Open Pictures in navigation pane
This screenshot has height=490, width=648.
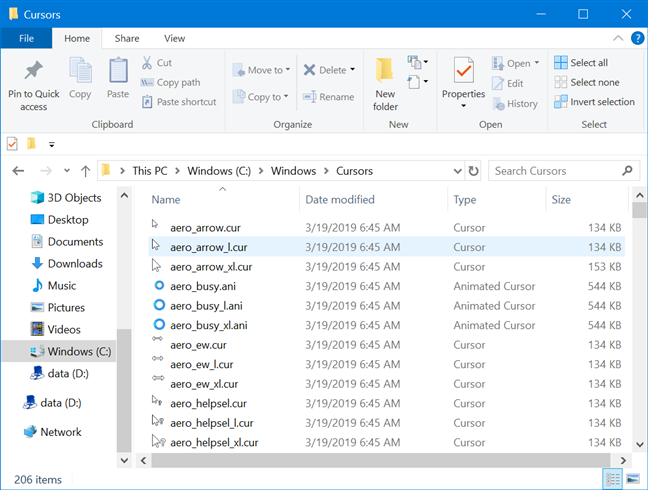coord(57,307)
